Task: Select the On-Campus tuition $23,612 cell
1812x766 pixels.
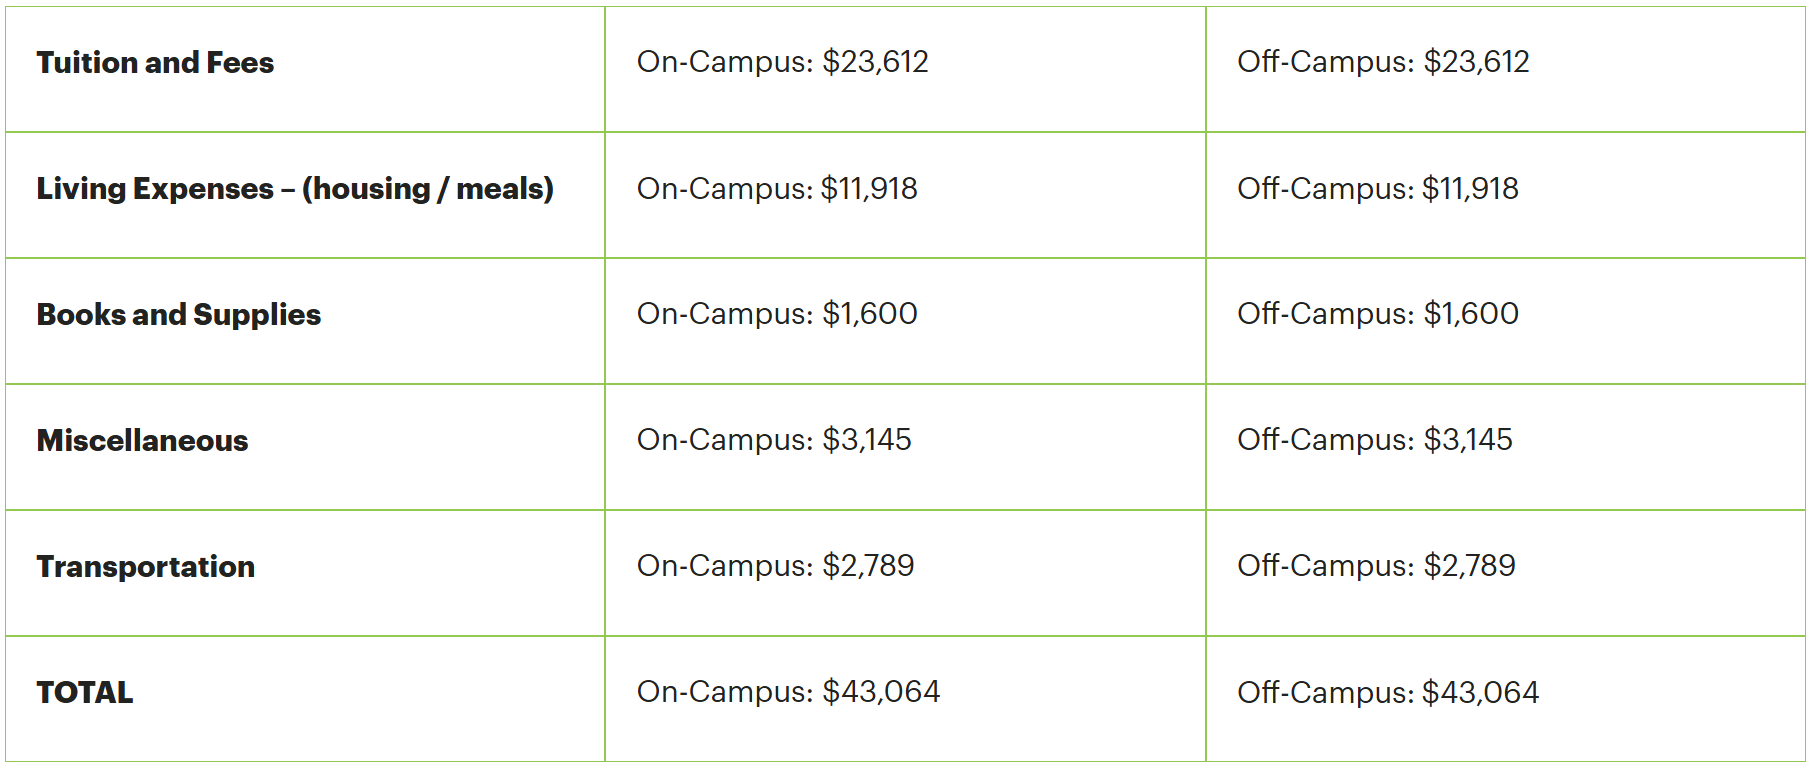Action: (782, 62)
